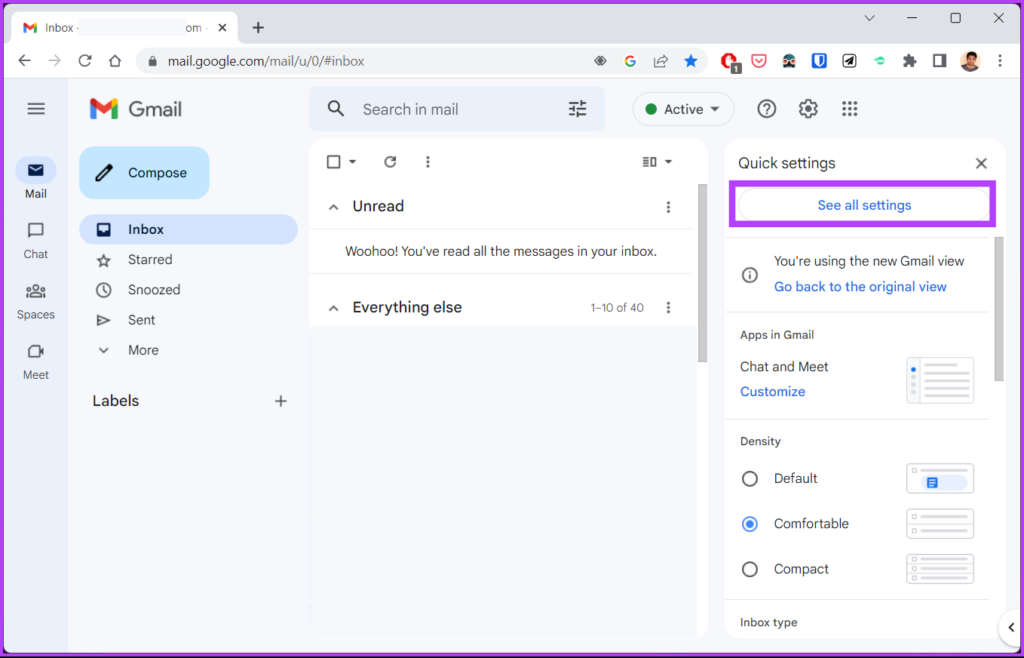
Task: Open the Inbox folder
Action: [x=188, y=230]
